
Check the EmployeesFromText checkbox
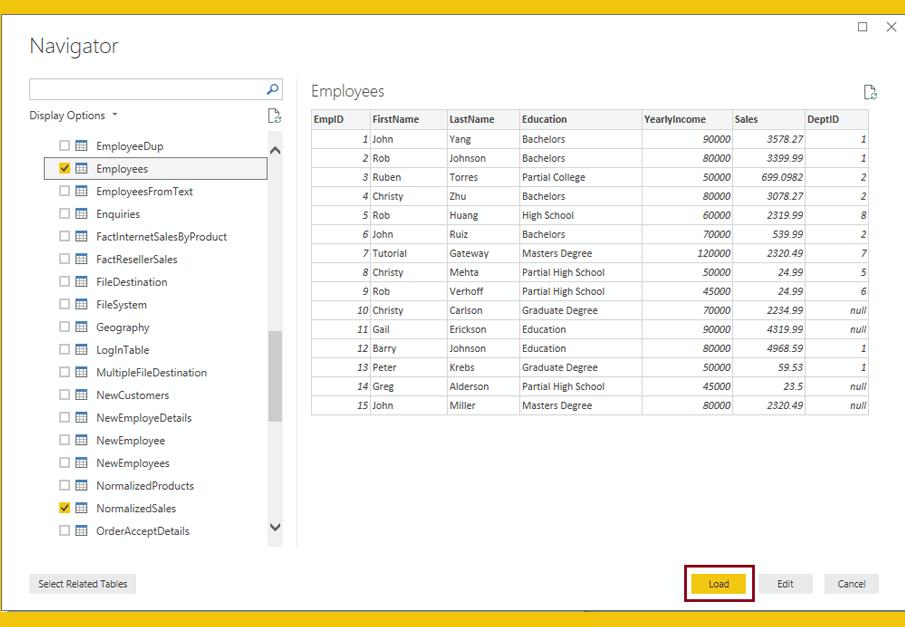65,191
